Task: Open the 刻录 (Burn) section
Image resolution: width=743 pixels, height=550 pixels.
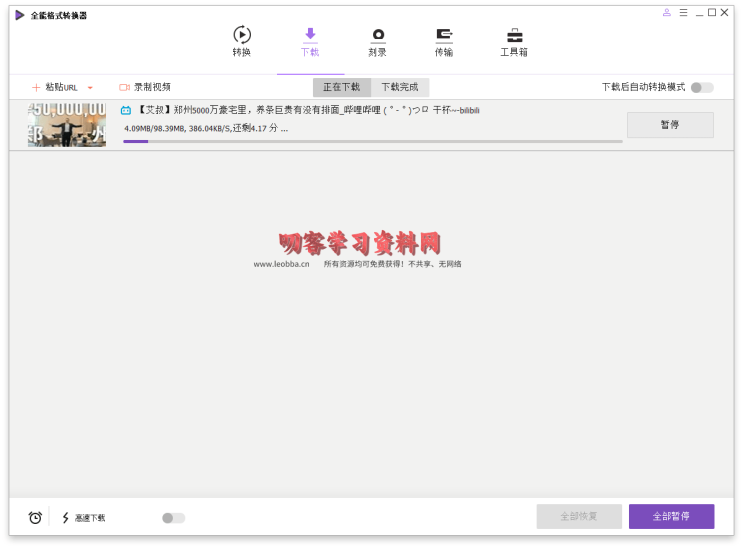Action: 378,41
